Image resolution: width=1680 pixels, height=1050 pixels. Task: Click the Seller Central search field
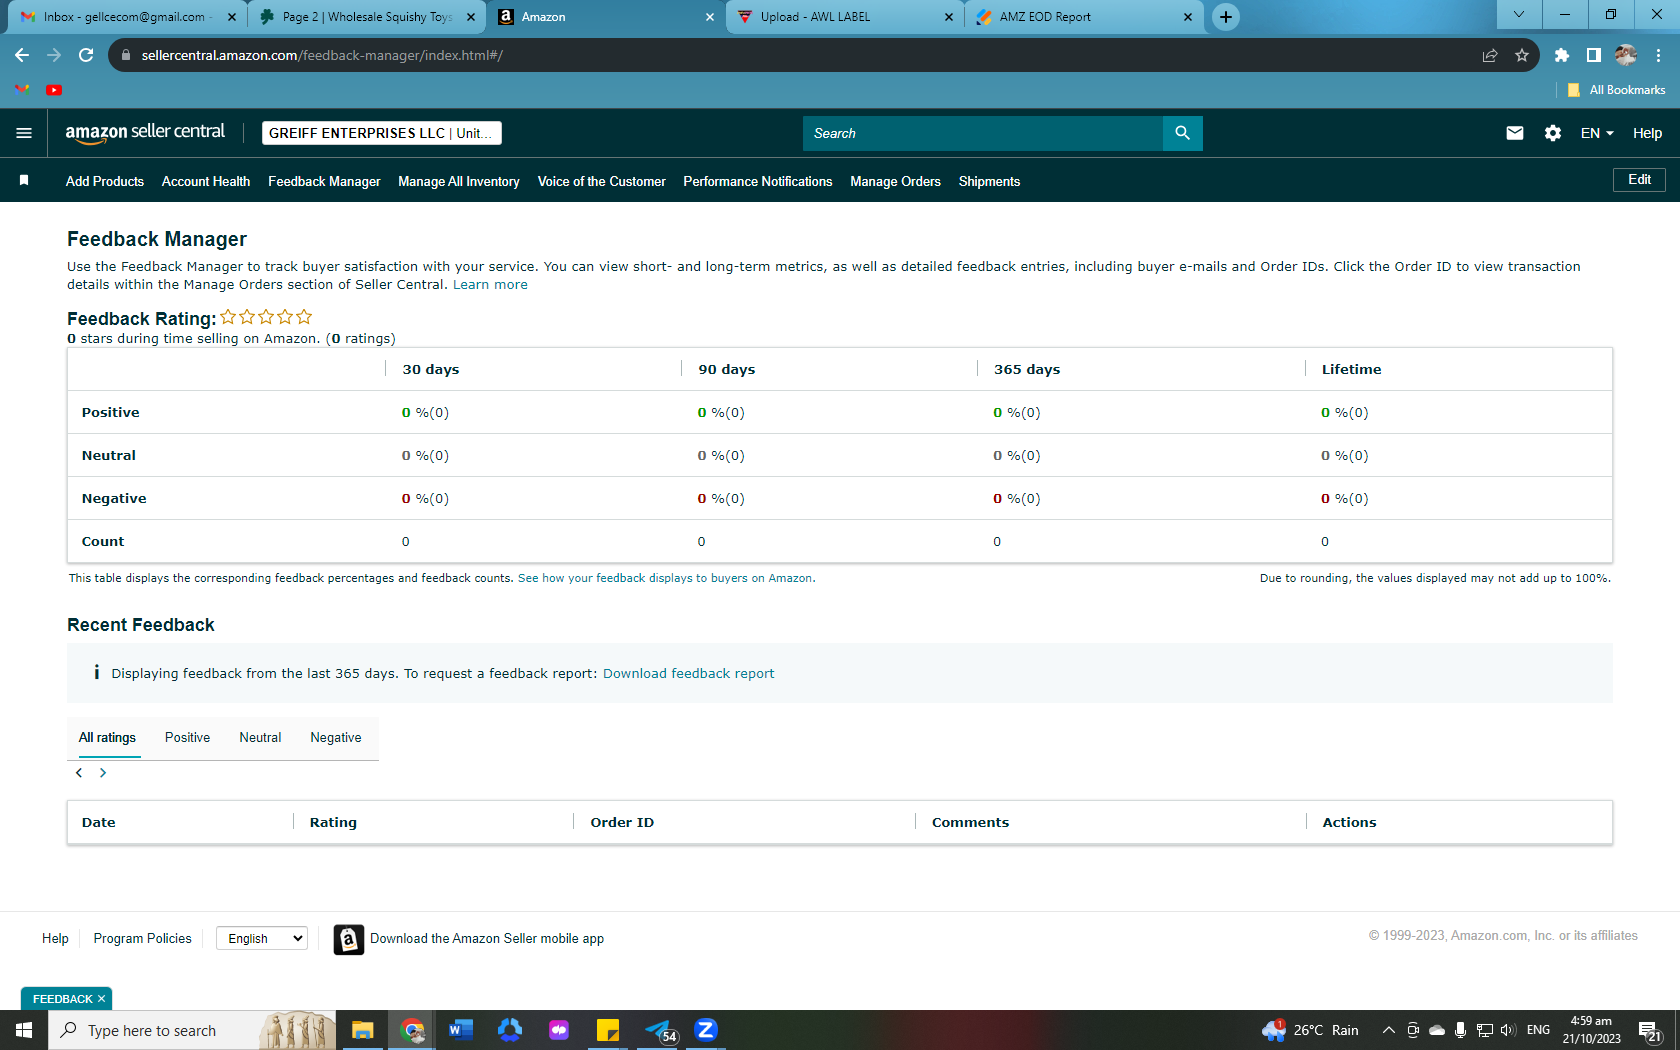(x=983, y=133)
